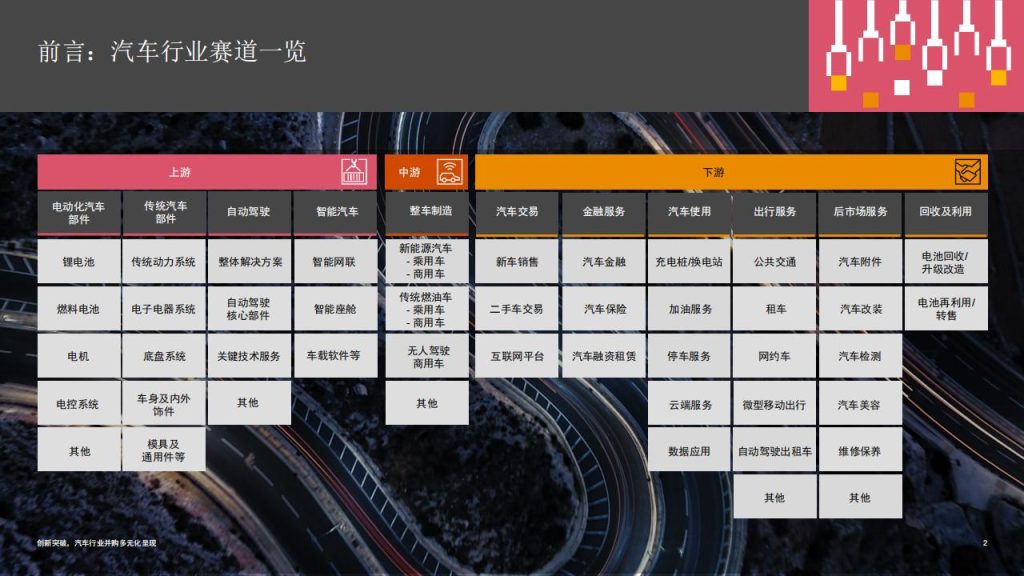Select the 中游 header label

[x=409, y=172]
